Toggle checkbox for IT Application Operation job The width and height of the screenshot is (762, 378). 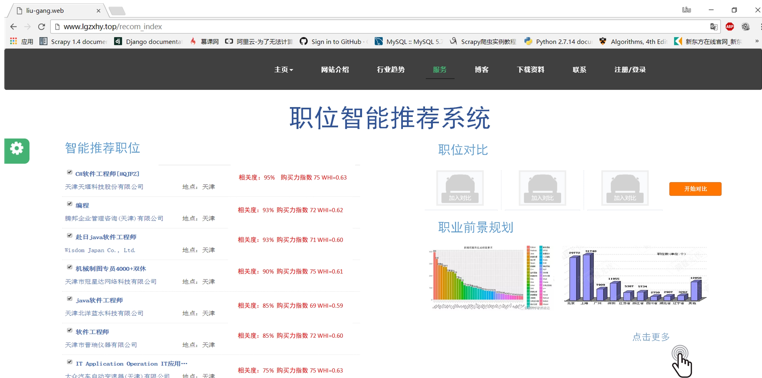tap(69, 362)
